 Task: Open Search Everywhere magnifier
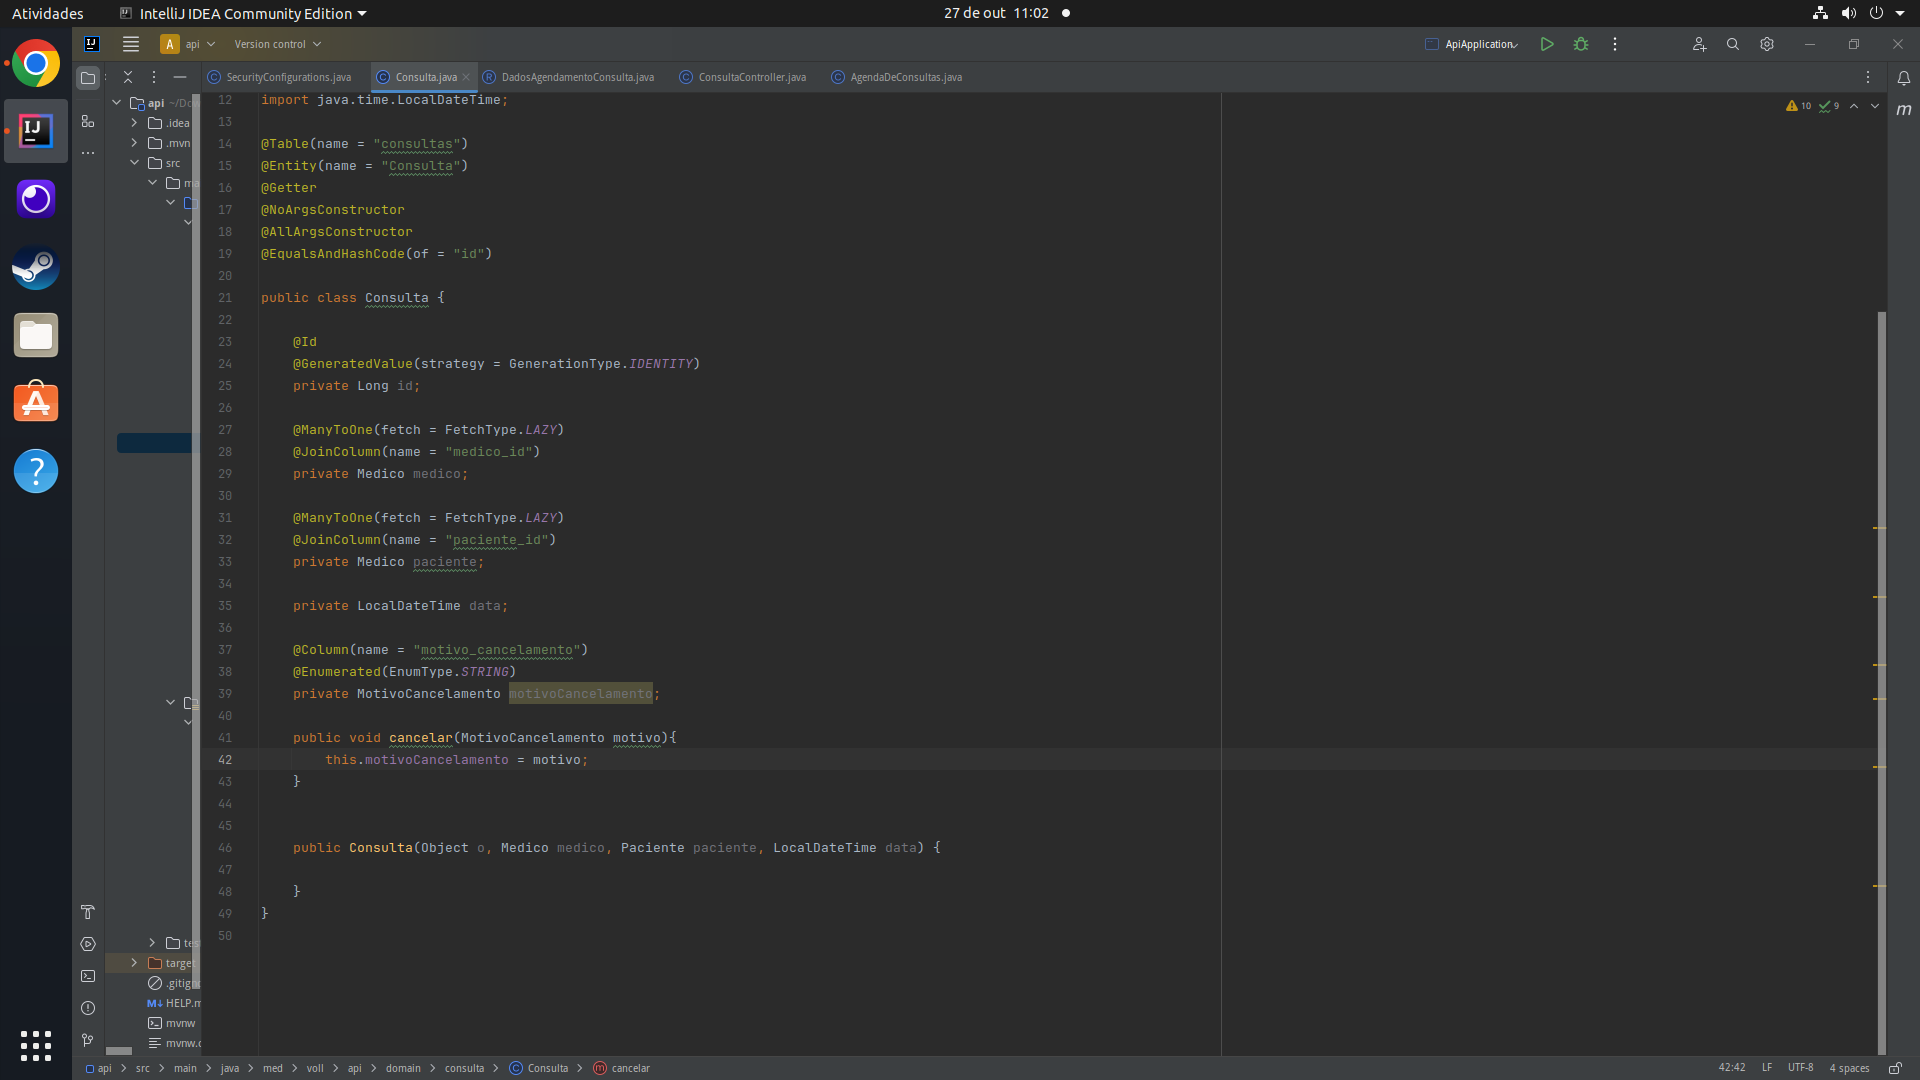(x=1733, y=44)
